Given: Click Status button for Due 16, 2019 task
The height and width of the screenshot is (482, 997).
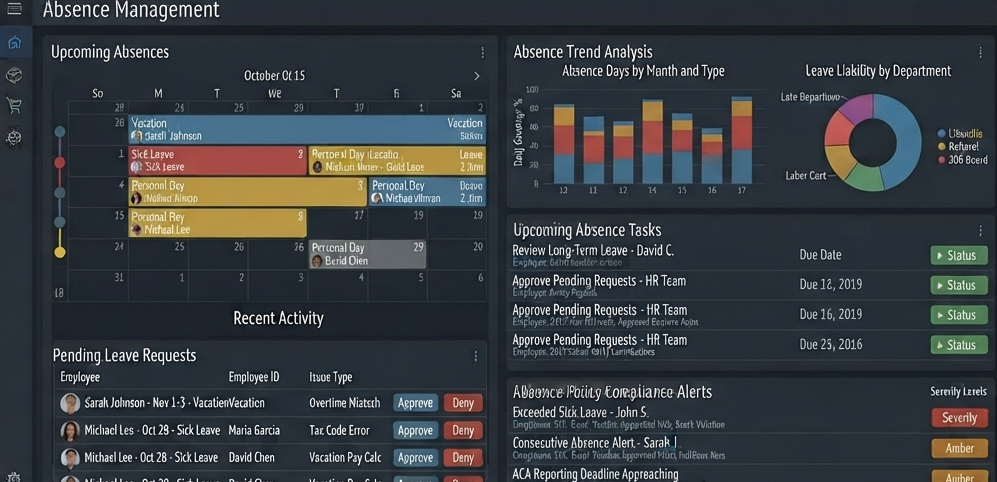Looking at the screenshot, I should [959, 315].
